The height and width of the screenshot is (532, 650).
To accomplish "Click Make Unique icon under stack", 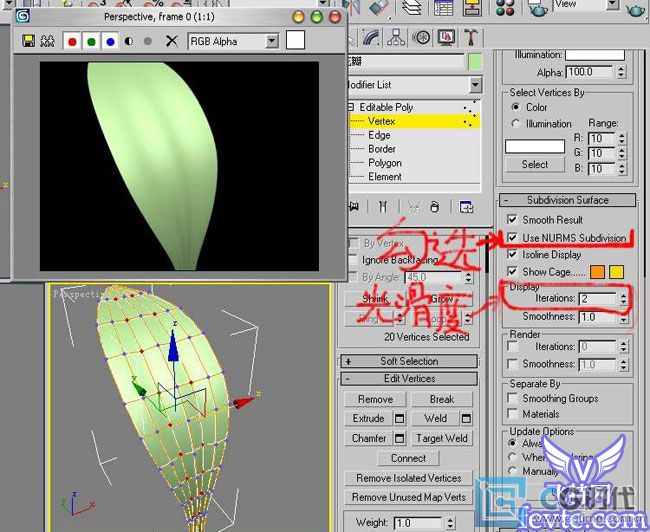I will [414, 206].
